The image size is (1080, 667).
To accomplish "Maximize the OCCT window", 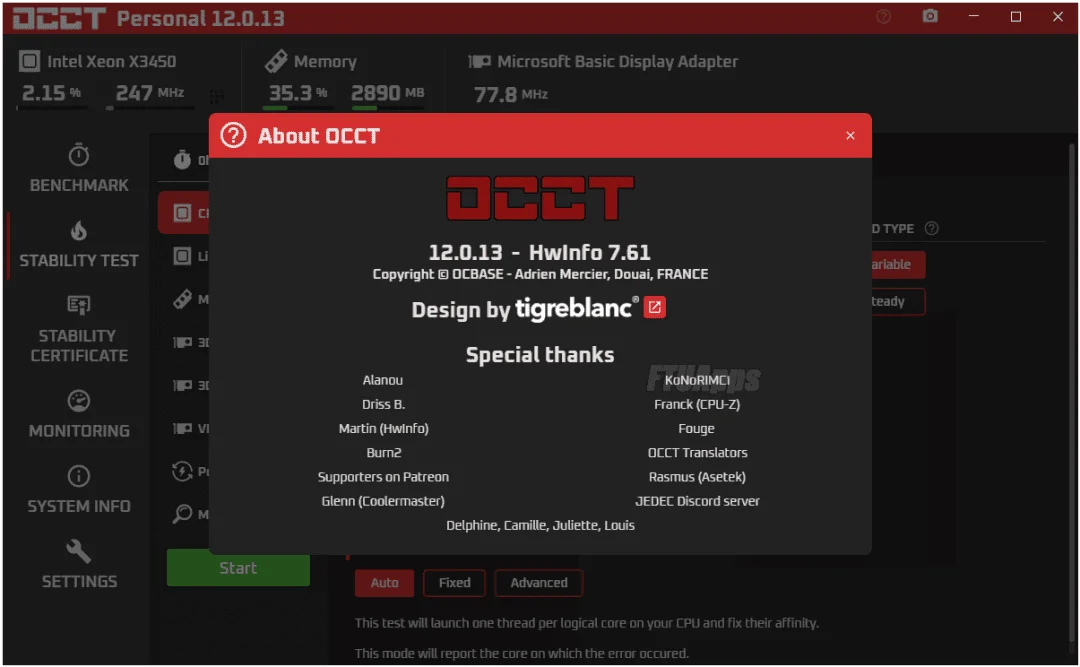I will pos(1015,17).
